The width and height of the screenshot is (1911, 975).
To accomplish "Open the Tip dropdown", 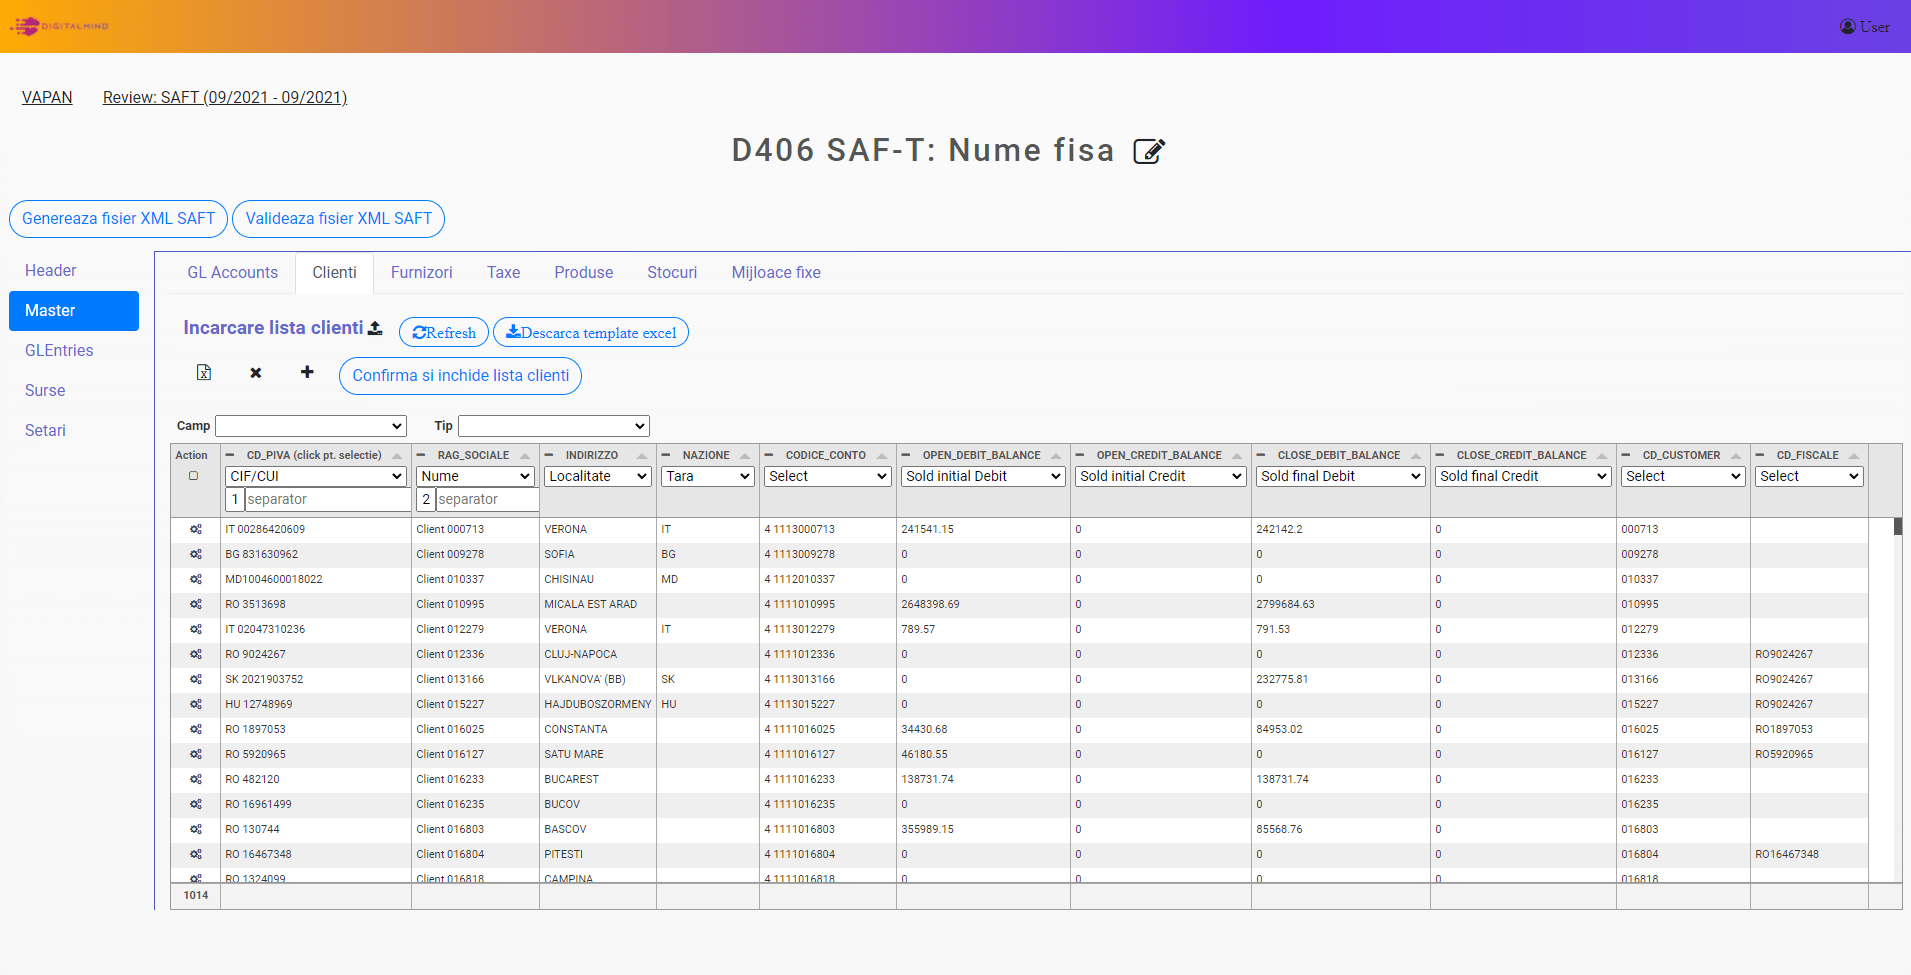I will [553, 426].
